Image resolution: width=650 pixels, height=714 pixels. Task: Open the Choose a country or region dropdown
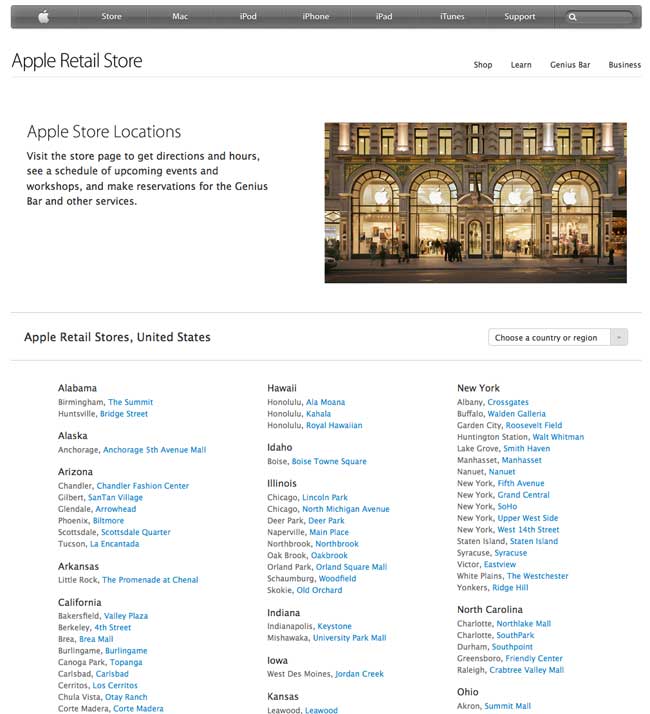point(558,337)
